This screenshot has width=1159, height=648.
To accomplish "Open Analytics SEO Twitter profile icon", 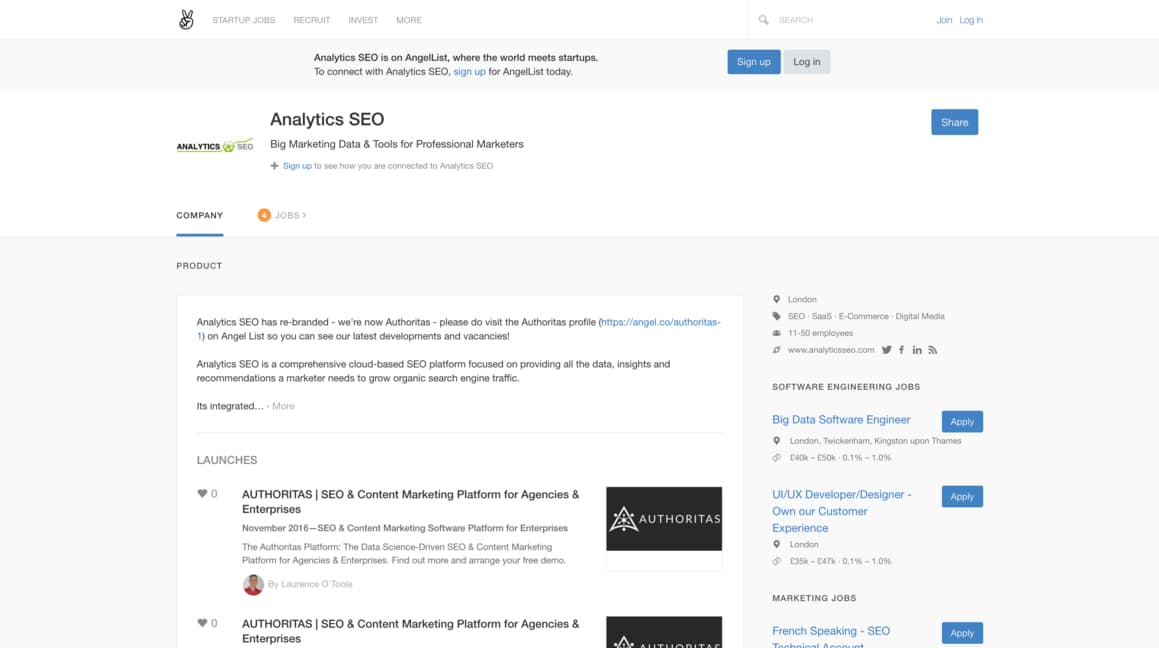I will [x=886, y=350].
